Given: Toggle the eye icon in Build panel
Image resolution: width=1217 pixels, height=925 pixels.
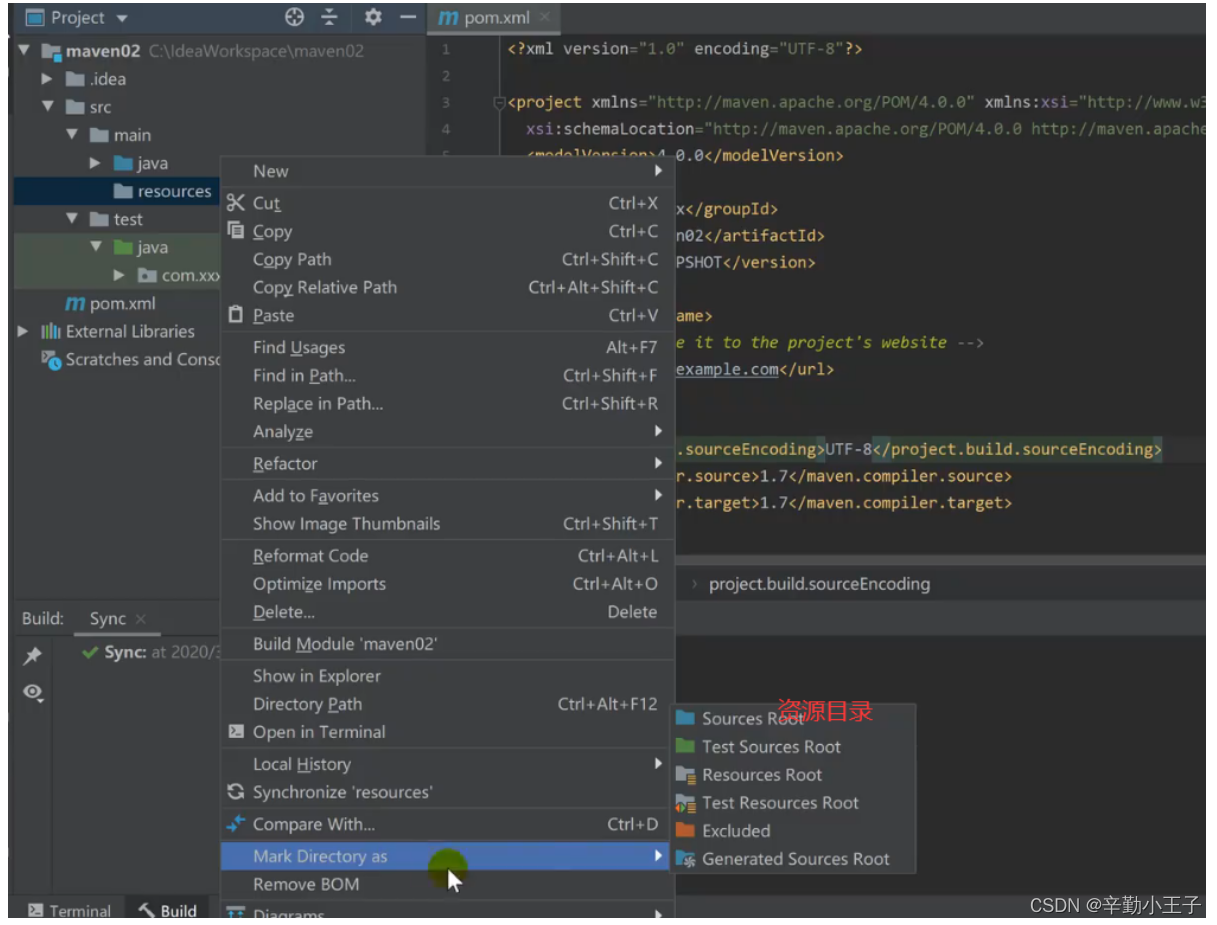Looking at the screenshot, I should [33, 692].
